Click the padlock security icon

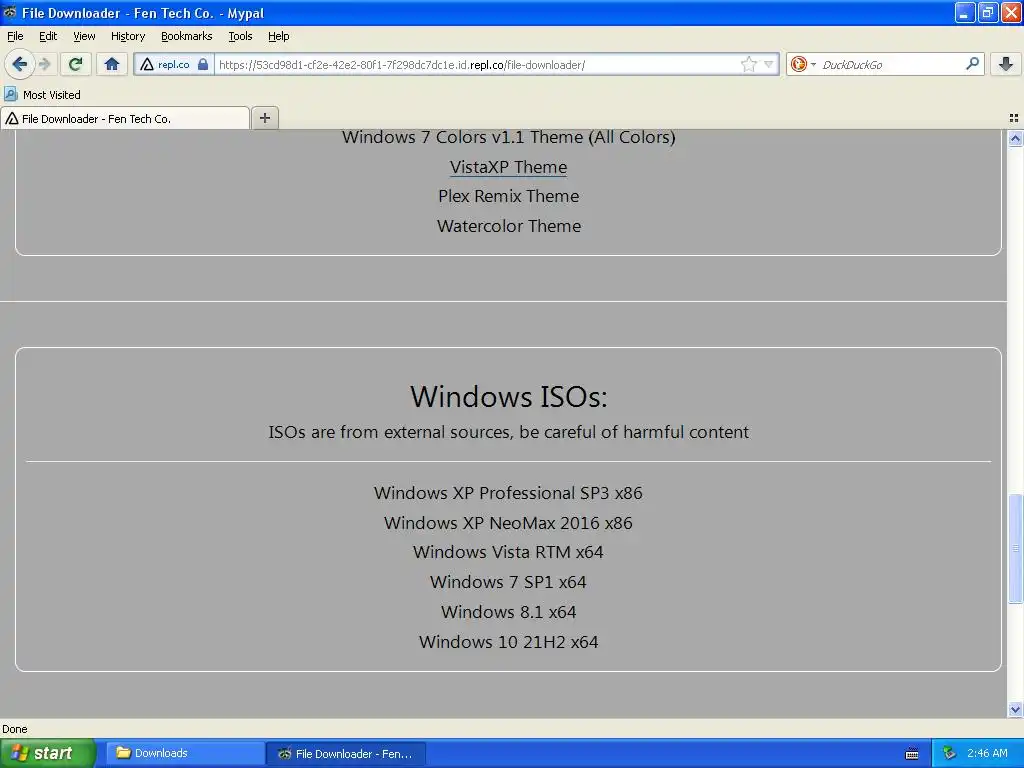pos(203,65)
